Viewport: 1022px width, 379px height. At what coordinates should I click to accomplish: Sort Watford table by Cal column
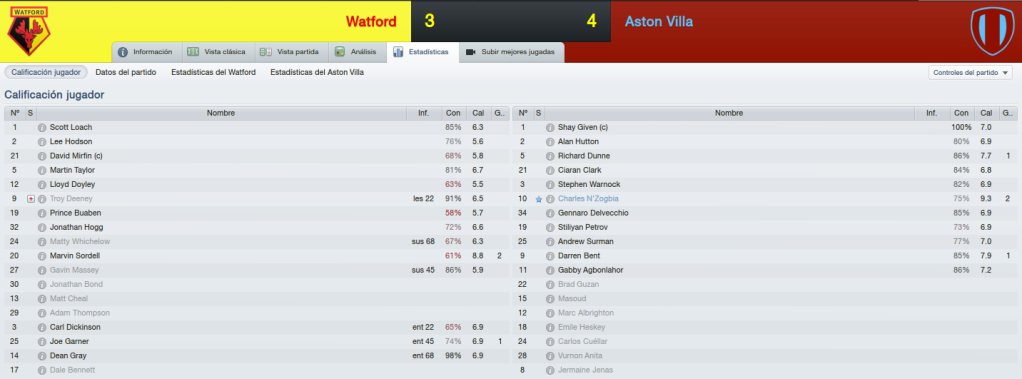pos(478,113)
